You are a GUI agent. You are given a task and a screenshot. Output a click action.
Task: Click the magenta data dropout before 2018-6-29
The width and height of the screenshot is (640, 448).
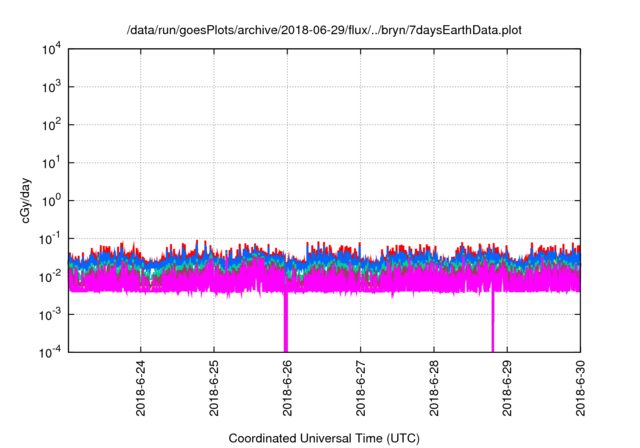[493, 322]
